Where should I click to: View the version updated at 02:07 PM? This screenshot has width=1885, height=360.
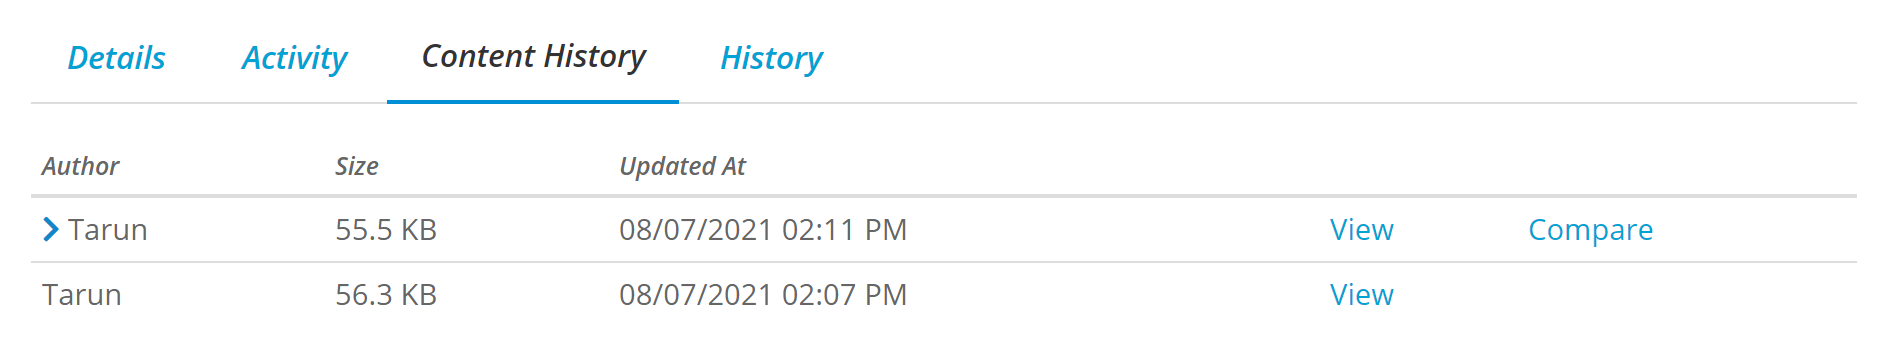tap(1361, 295)
